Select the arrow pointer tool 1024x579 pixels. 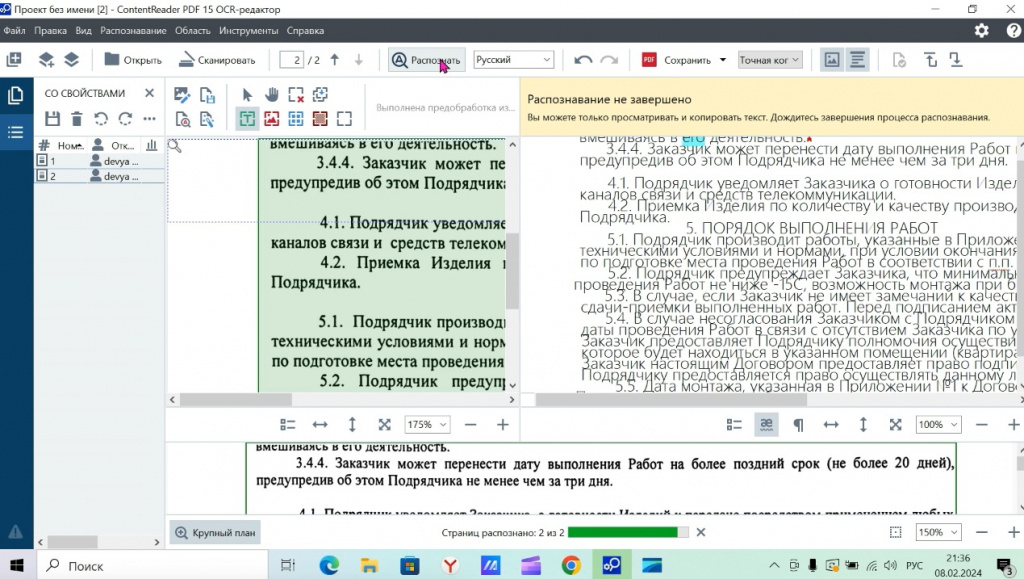(x=247, y=95)
